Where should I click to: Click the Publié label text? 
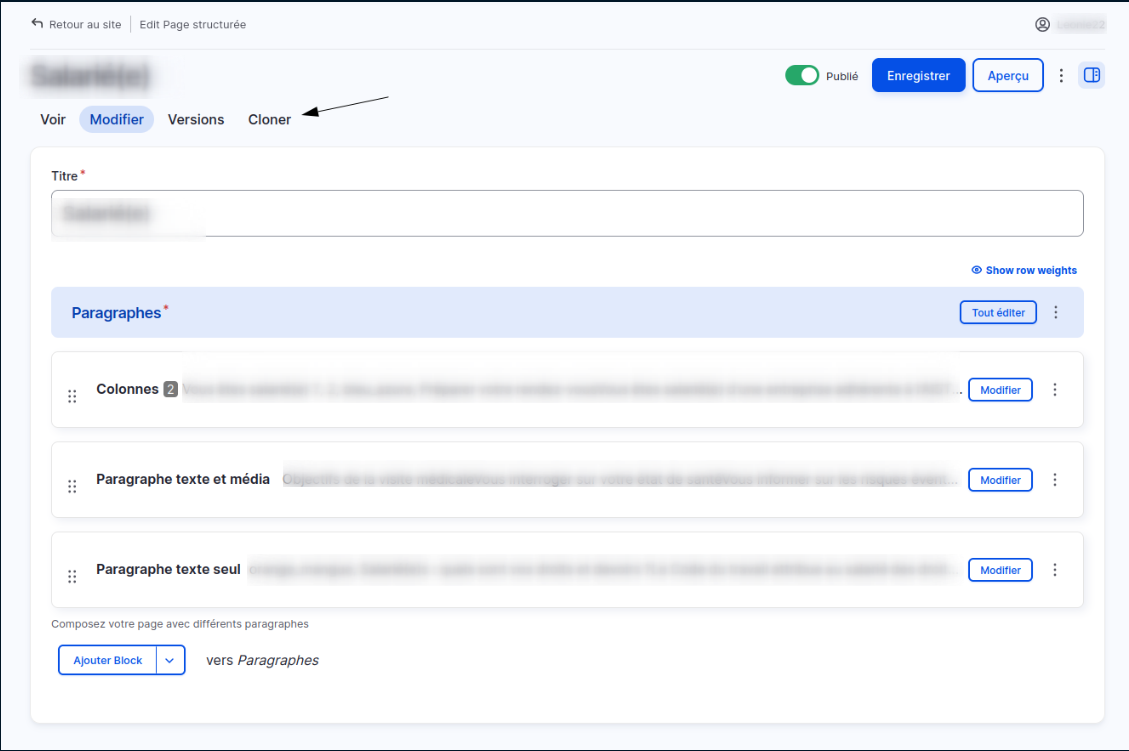(x=842, y=76)
